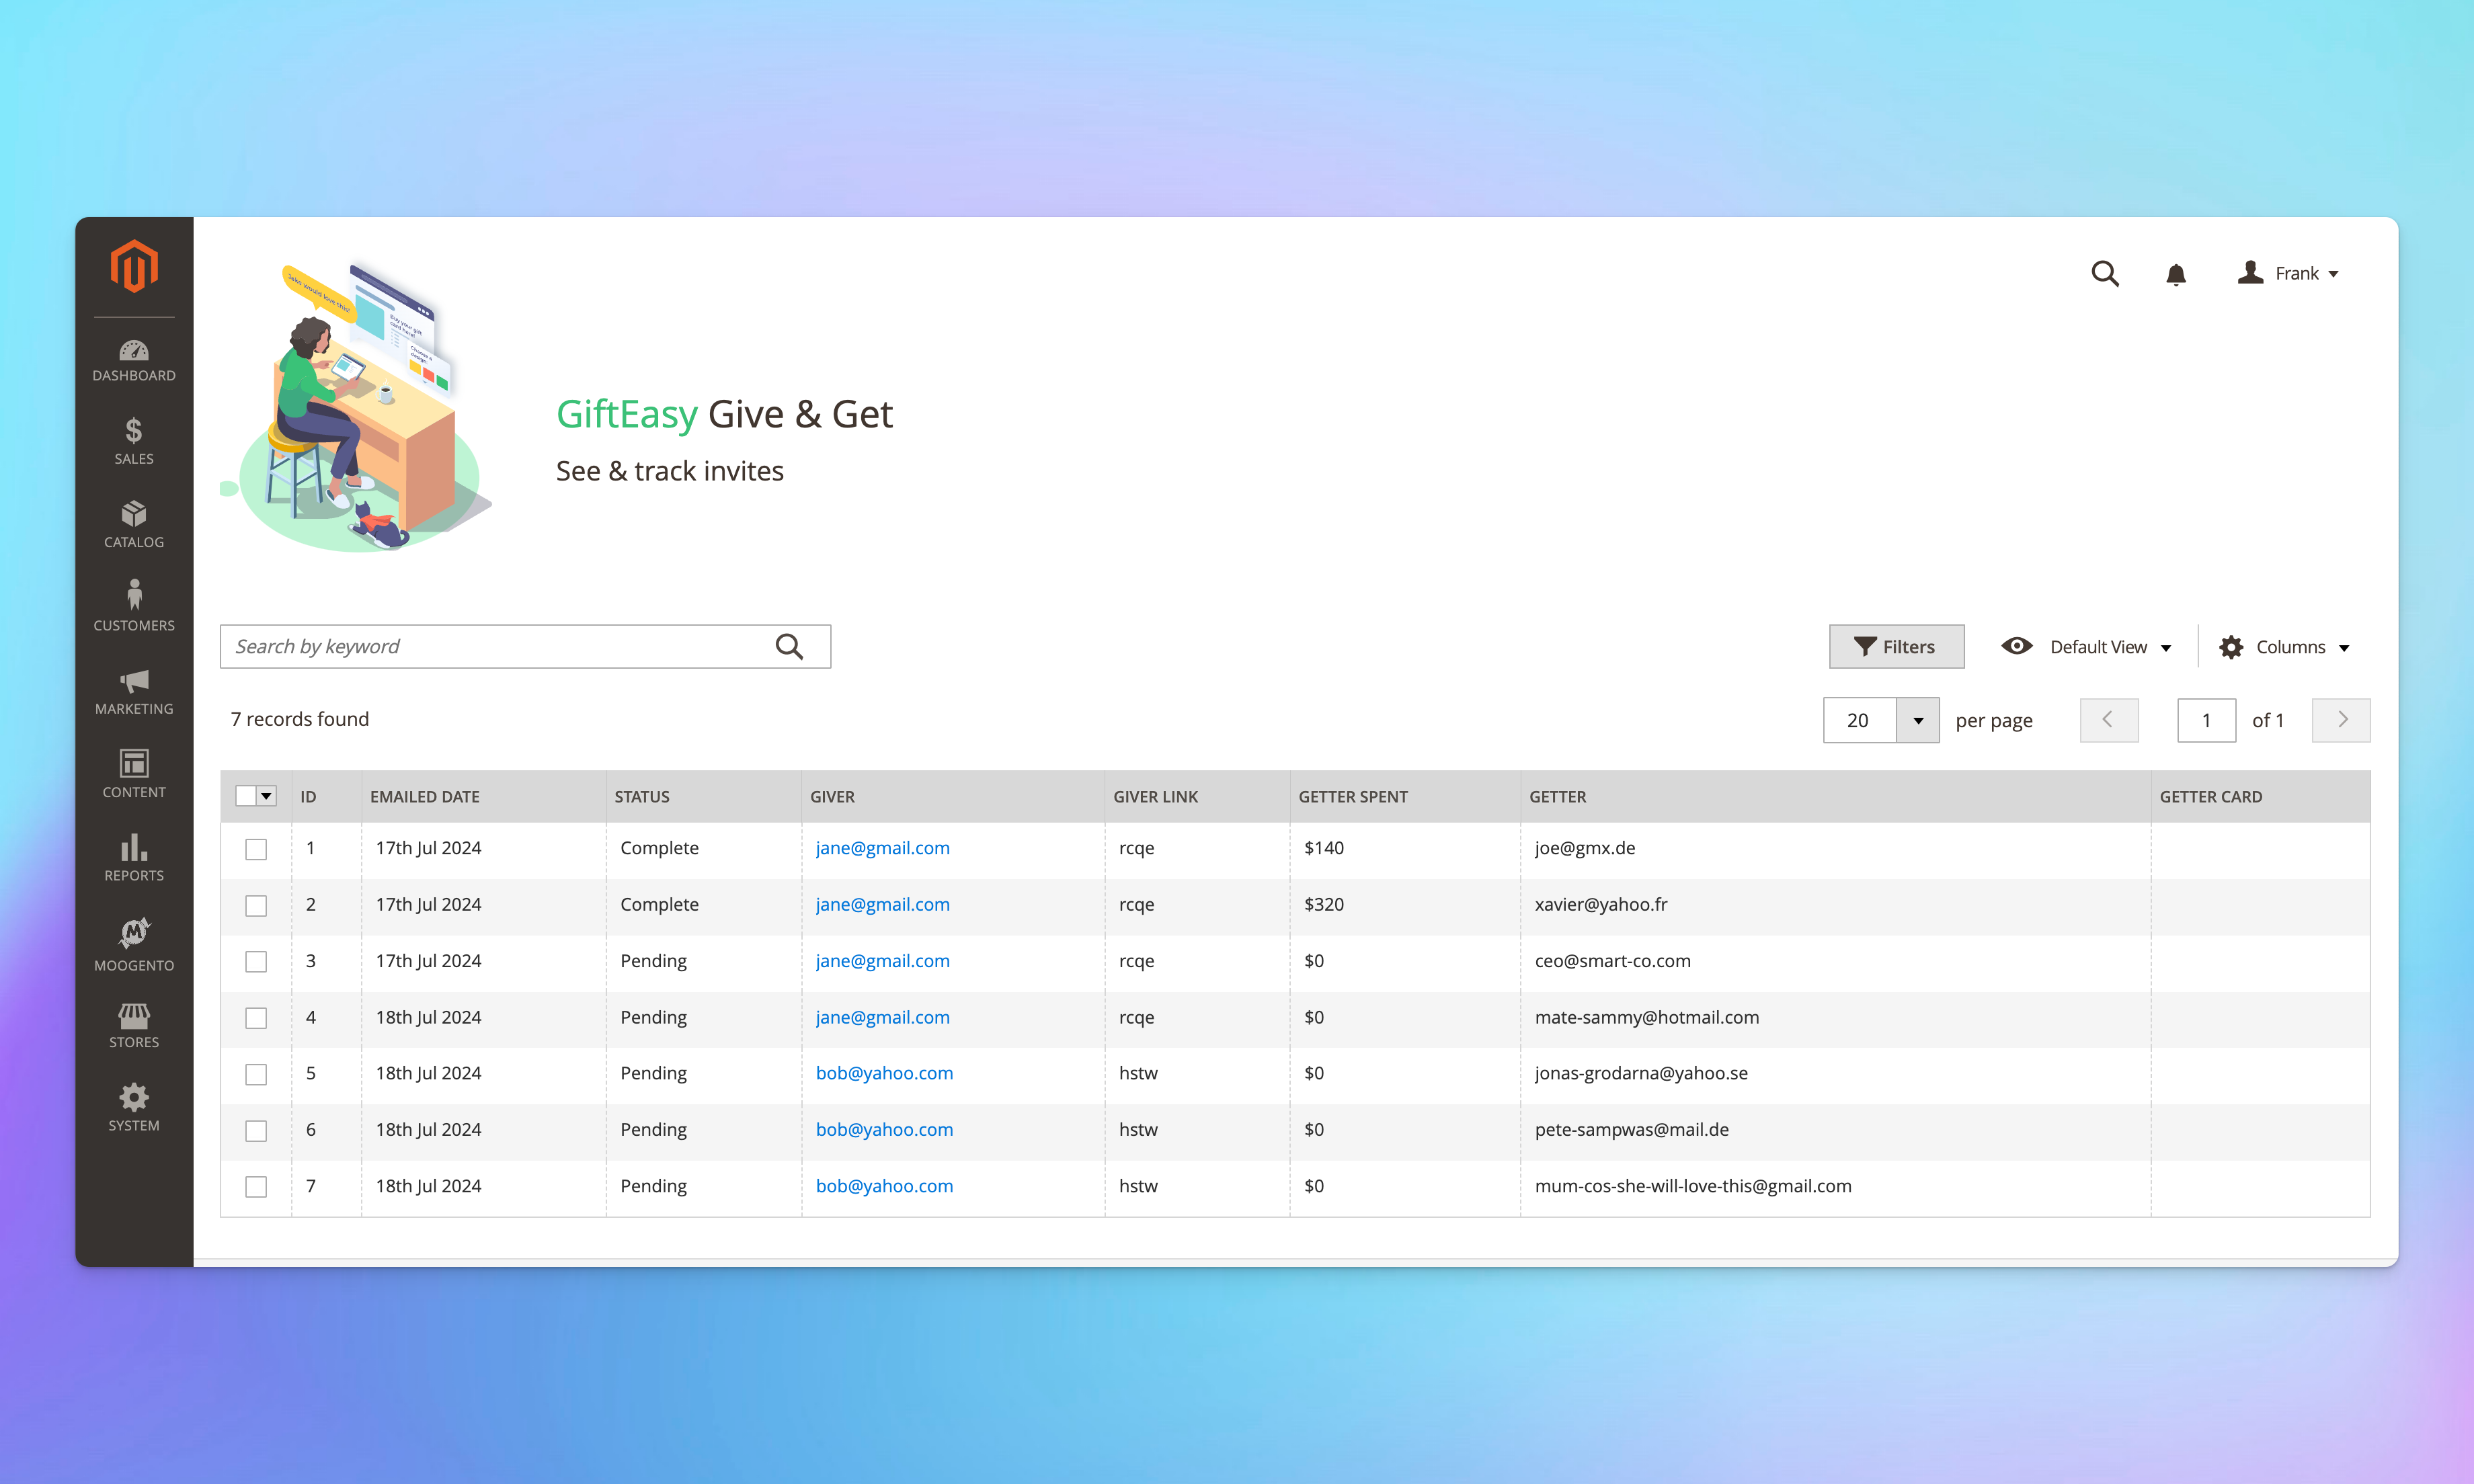2474x1484 pixels.
Task: Tick the checkbox for row ID 4
Action: (256, 1018)
